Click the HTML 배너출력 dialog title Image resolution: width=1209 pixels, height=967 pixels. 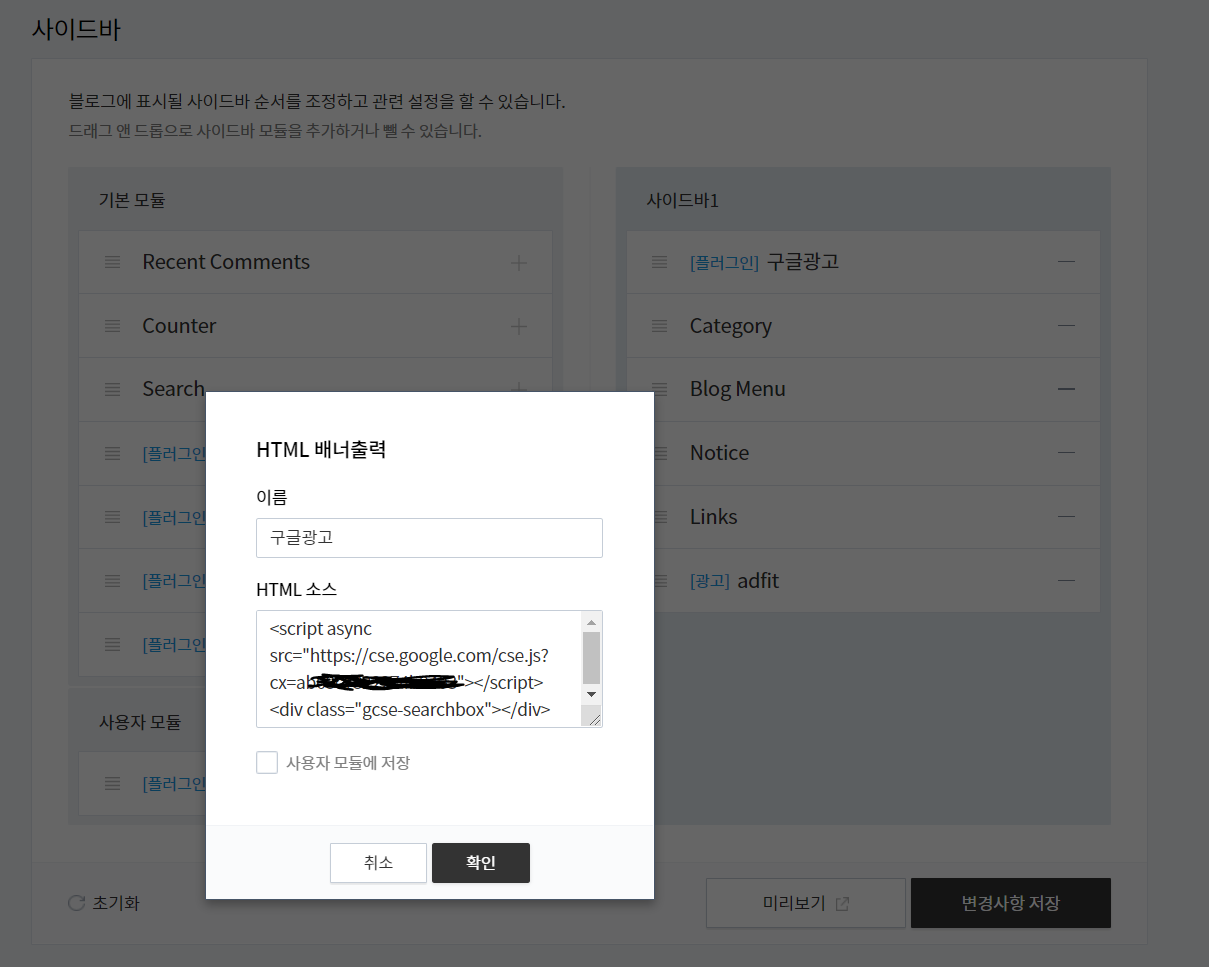click(321, 450)
